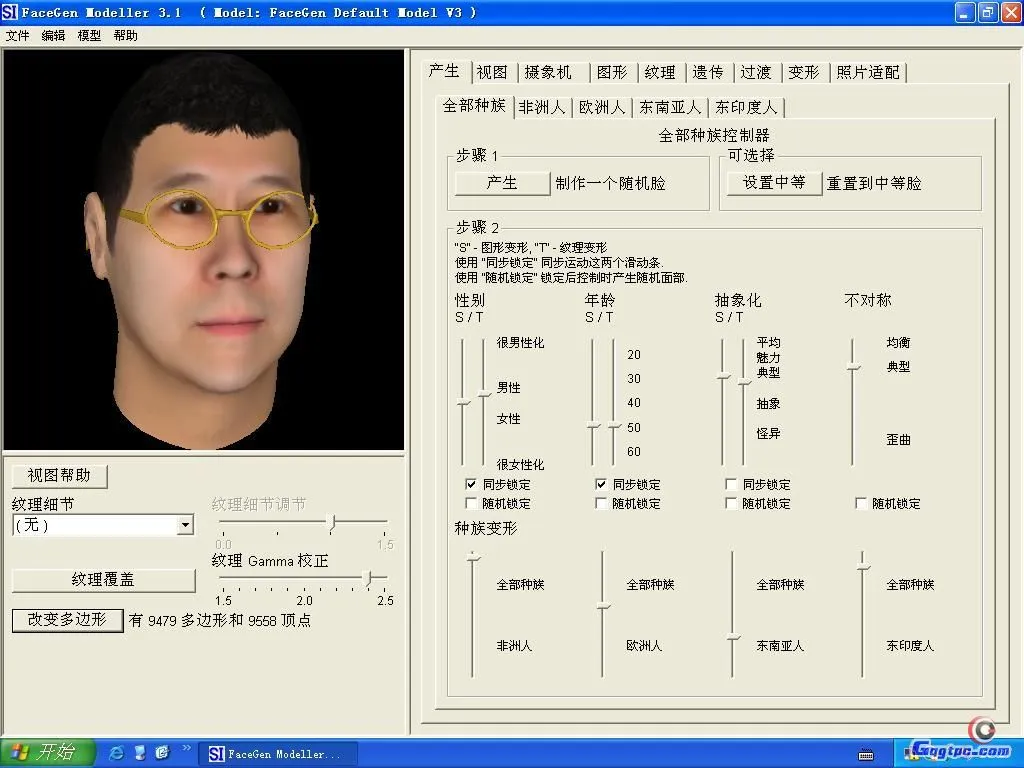Open the 开始 Start menu
Viewport: 1024px width, 768px height.
click(48, 753)
